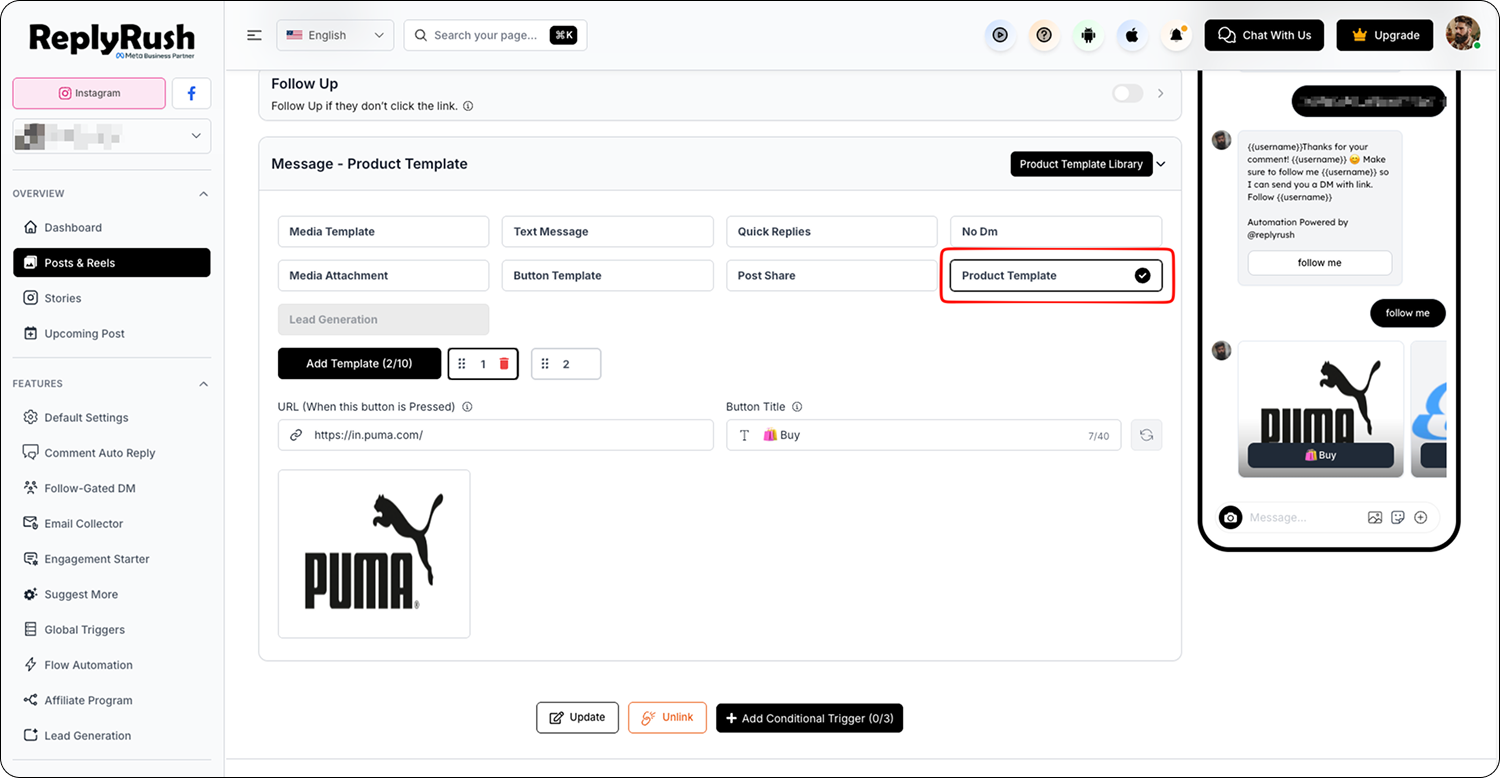This screenshot has width=1500, height=778.
Task: Show info for URL field
Action: [x=467, y=407]
